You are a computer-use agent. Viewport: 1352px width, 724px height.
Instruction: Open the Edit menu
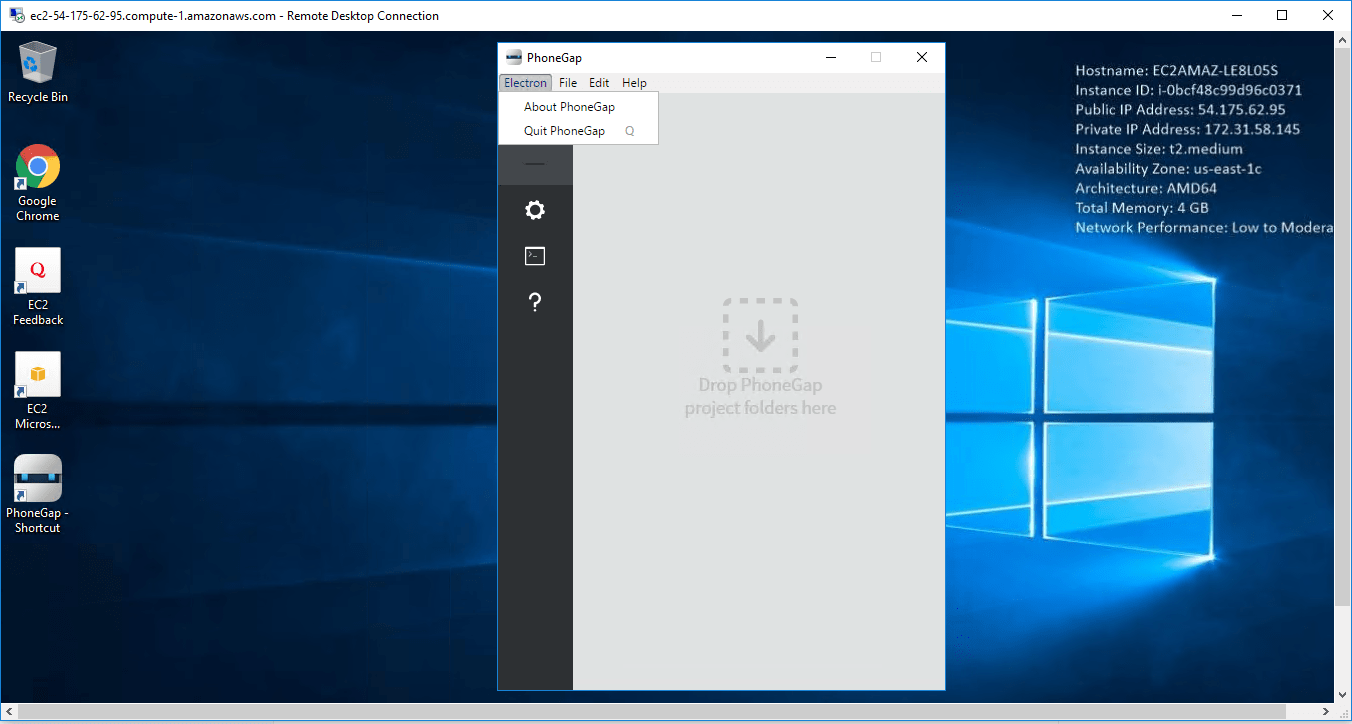pos(599,83)
